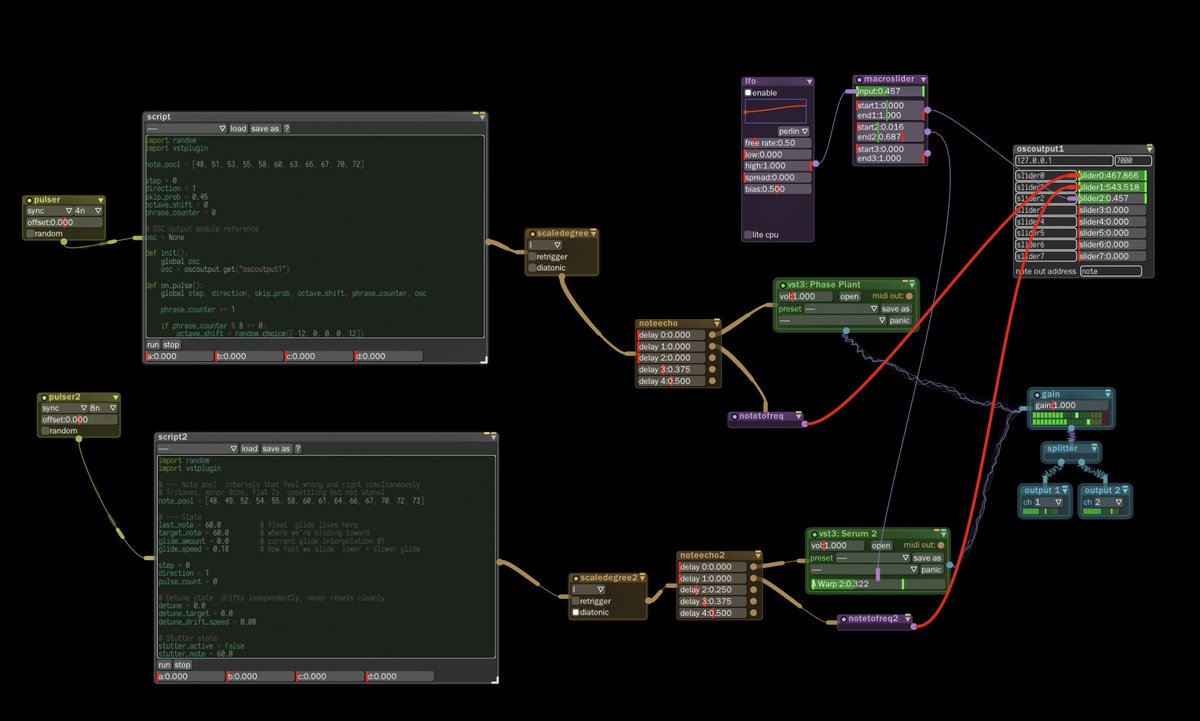Enable the lfo enable checkbox
This screenshot has width=1200, height=721.
[749, 92]
